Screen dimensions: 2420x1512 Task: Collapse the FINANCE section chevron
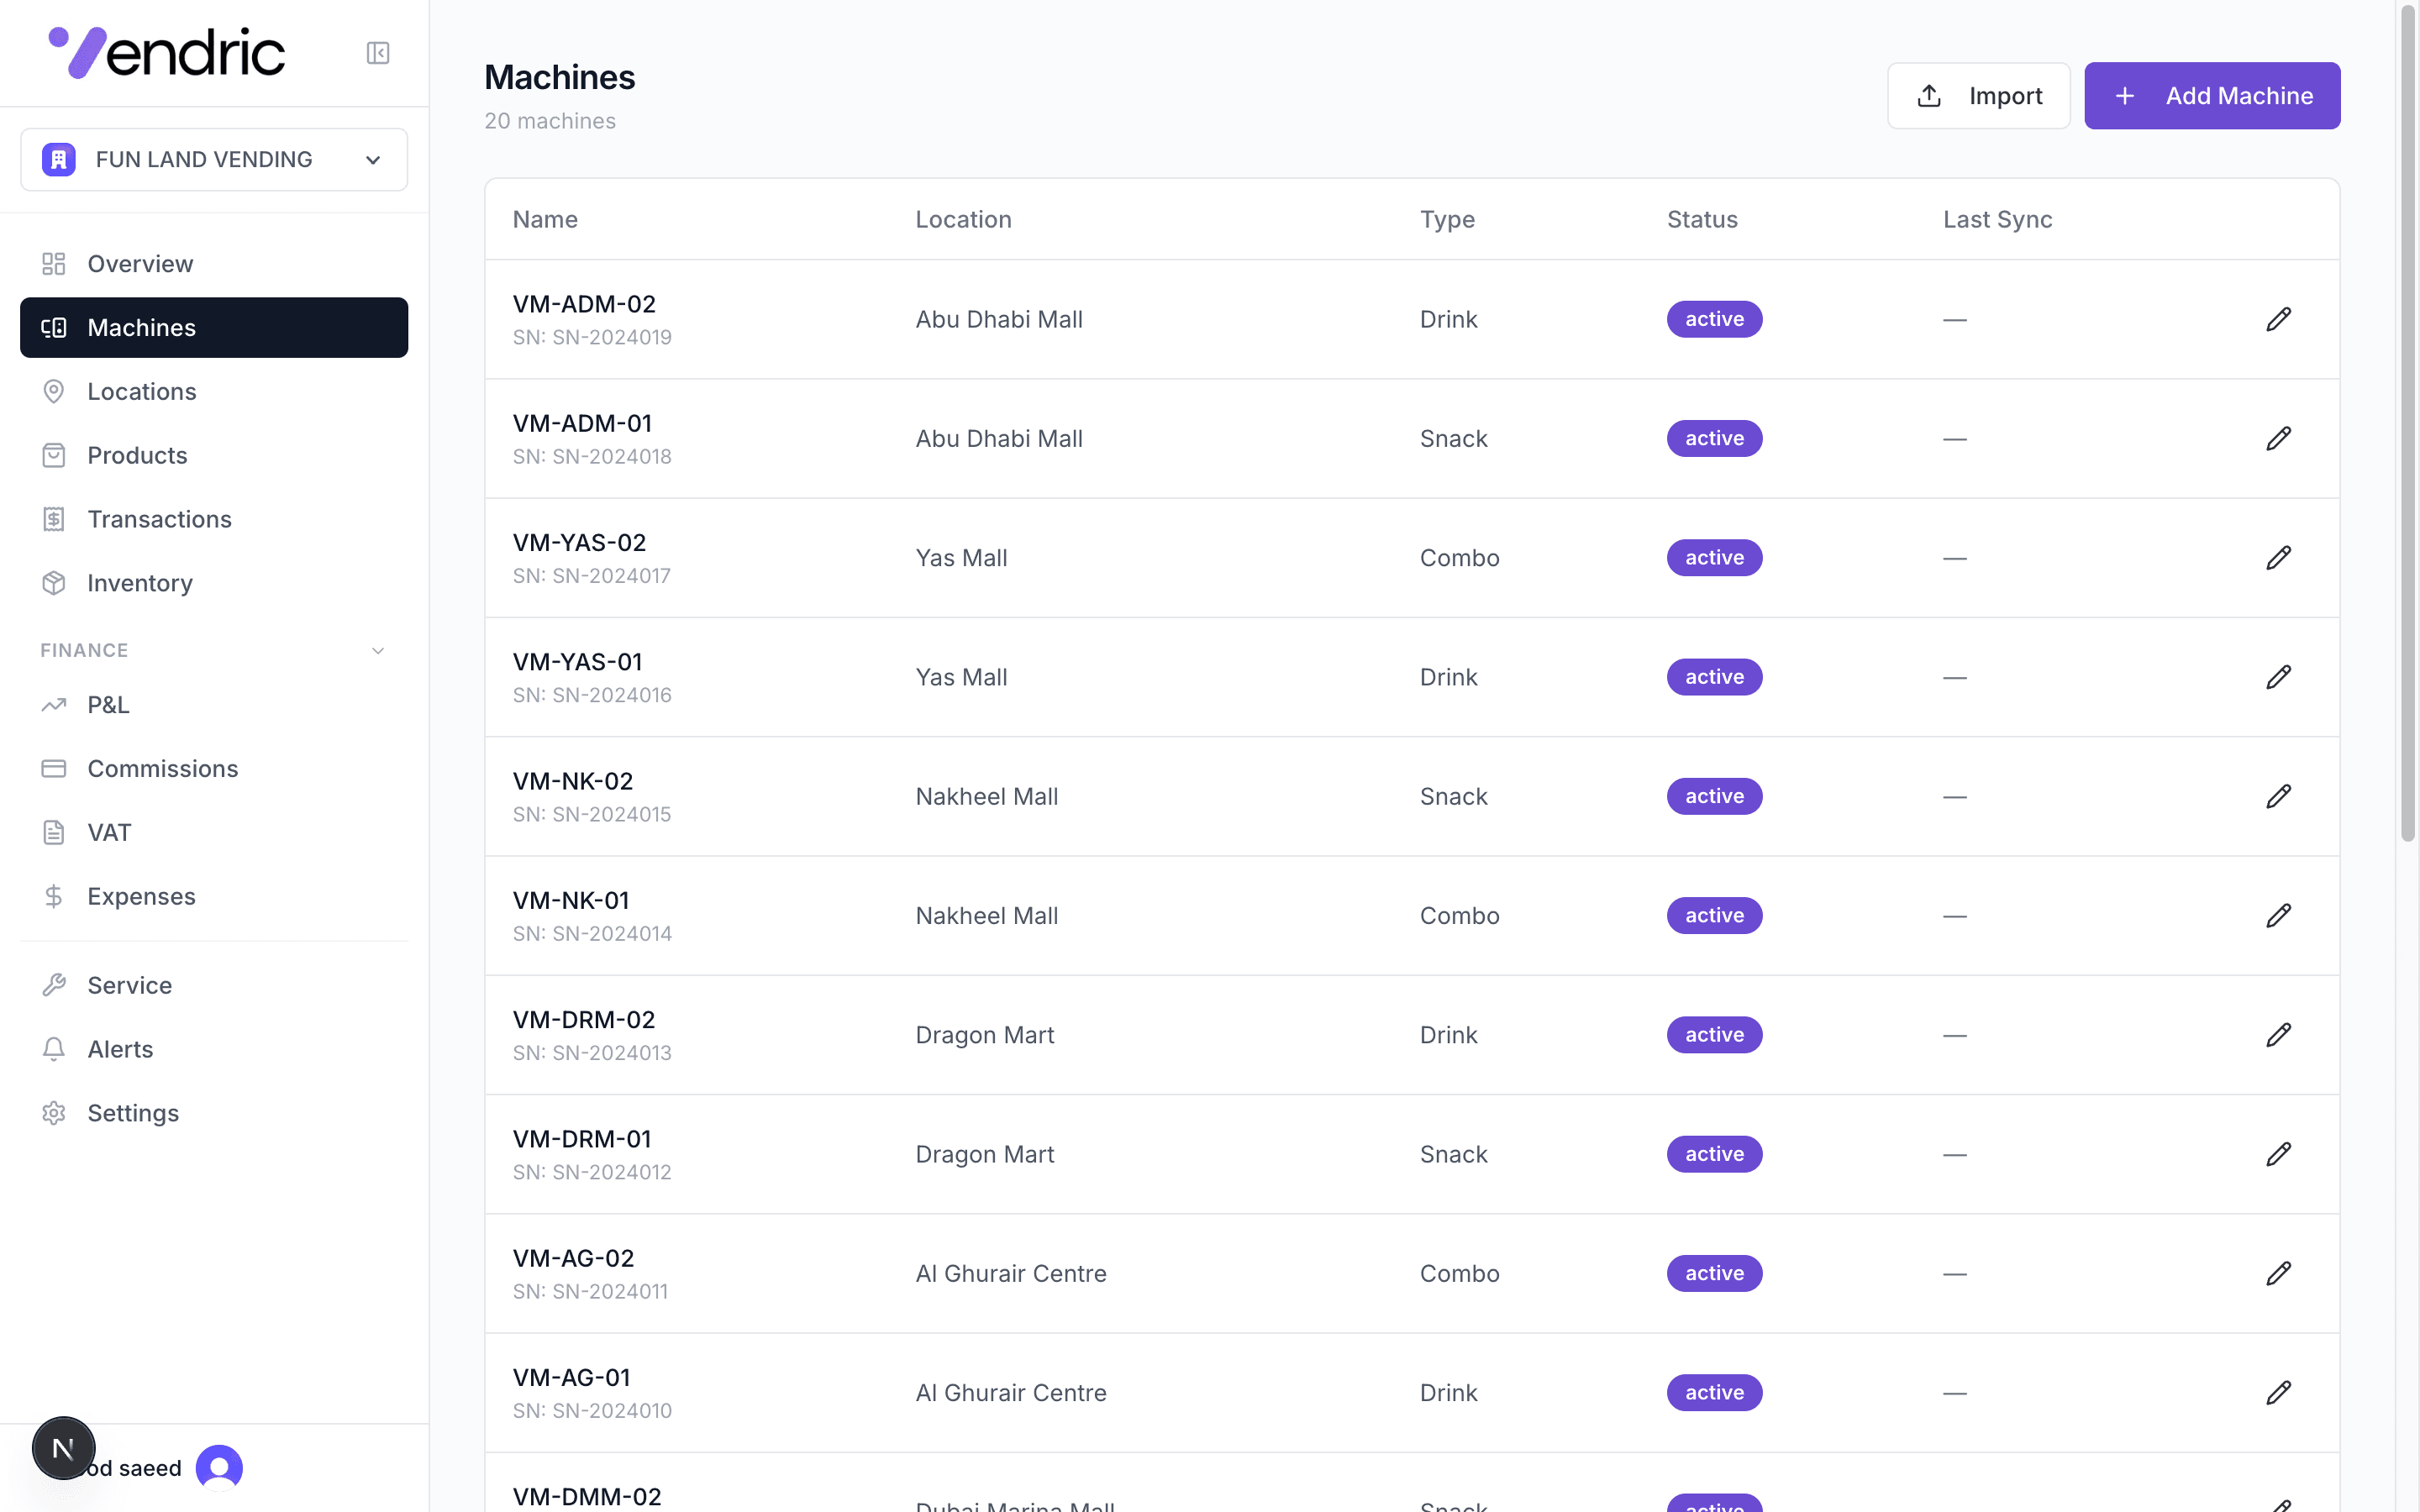coord(378,651)
